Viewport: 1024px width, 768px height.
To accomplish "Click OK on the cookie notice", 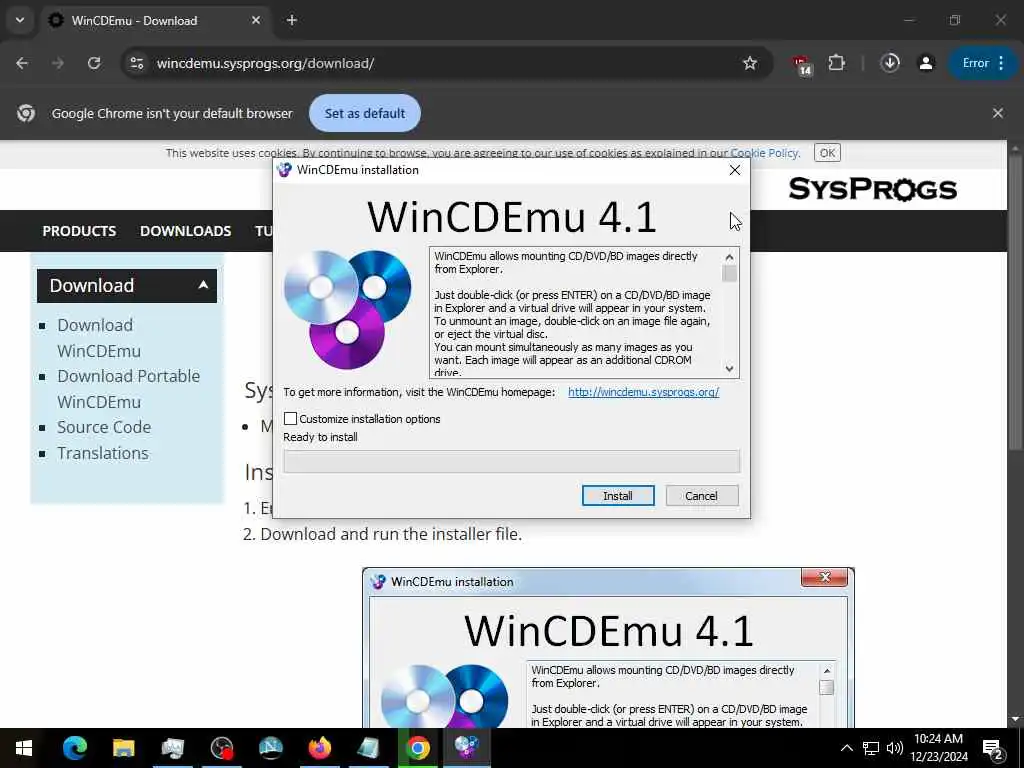I will [827, 153].
